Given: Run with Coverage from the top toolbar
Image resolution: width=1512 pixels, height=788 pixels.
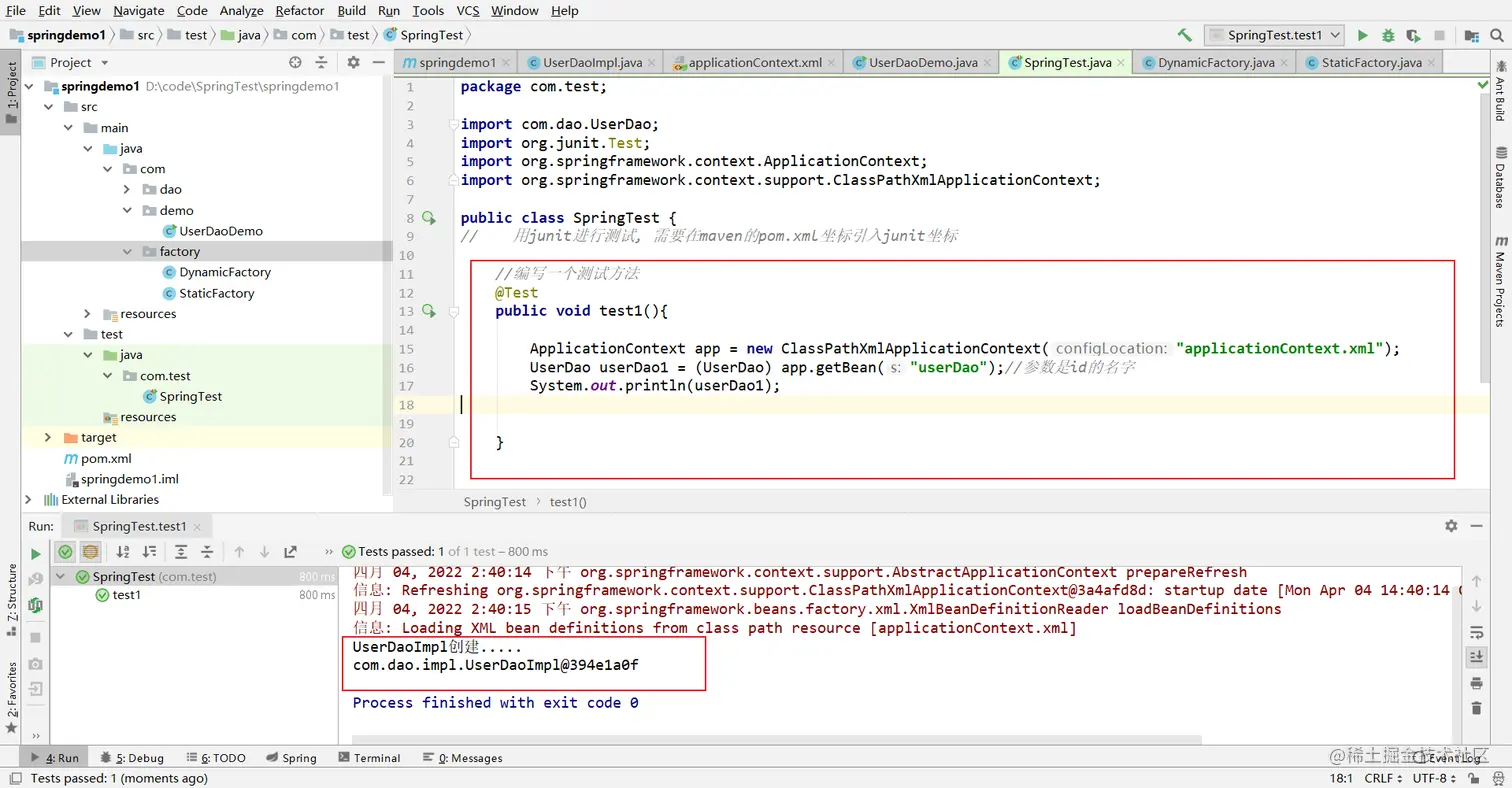Looking at the screenshot, I should [x=1413, y=35].
